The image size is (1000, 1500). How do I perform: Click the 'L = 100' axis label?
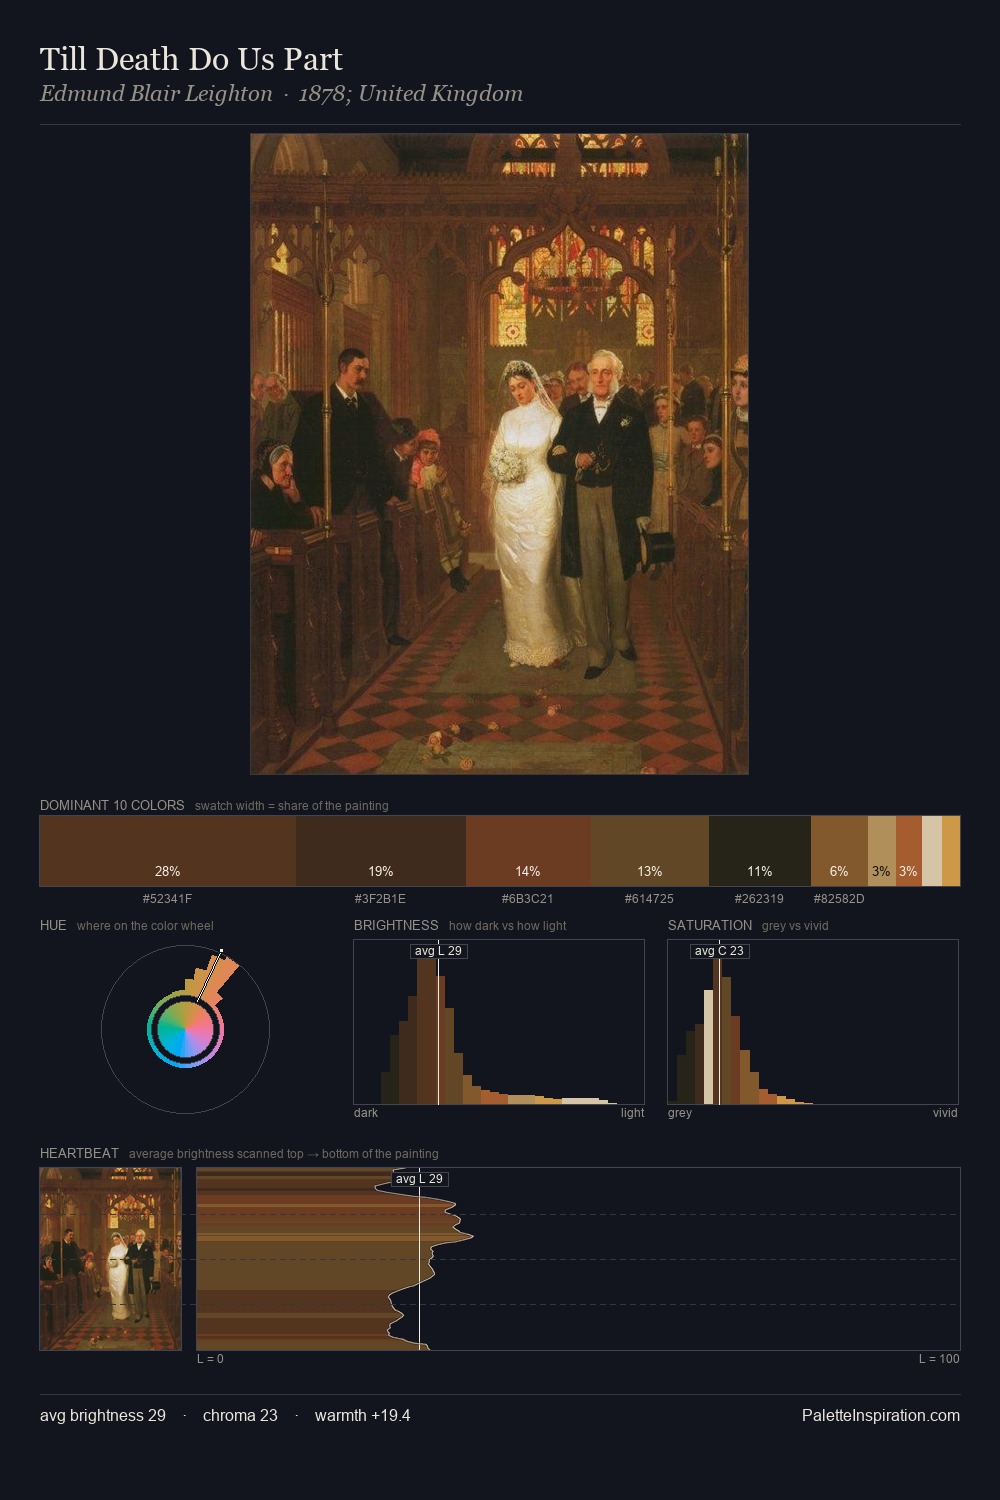tap(939, 1359)
